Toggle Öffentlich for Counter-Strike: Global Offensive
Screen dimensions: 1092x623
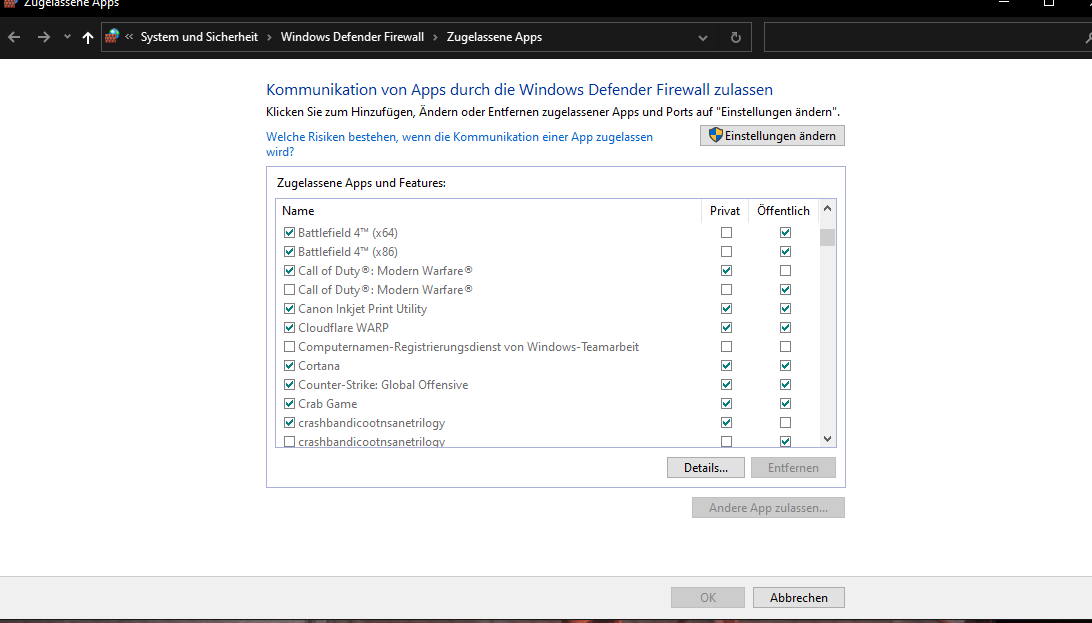[x=786, y=384]
